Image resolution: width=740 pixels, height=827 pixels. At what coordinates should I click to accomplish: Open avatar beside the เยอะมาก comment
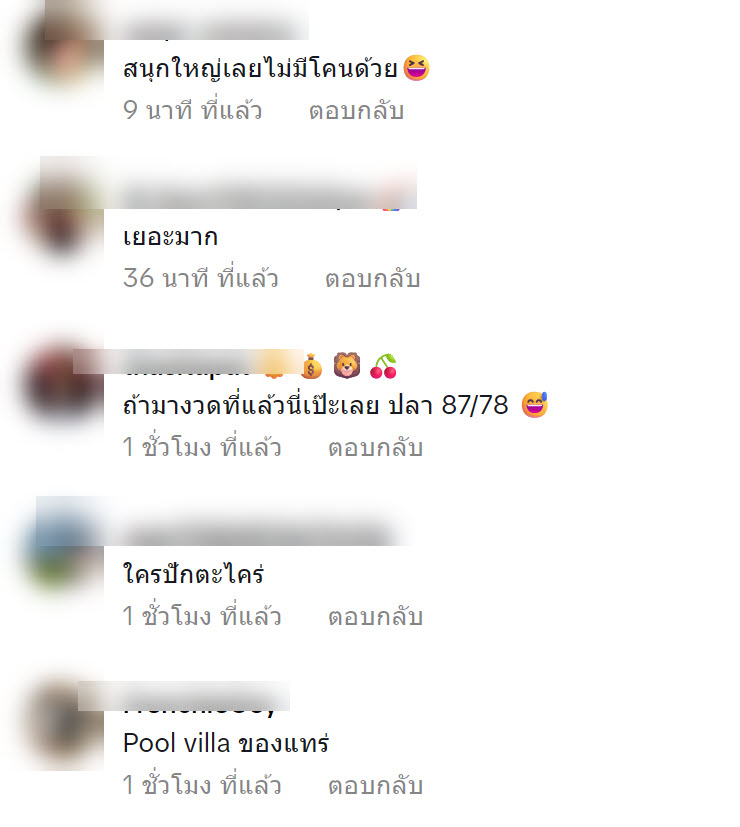pos(63,214)
